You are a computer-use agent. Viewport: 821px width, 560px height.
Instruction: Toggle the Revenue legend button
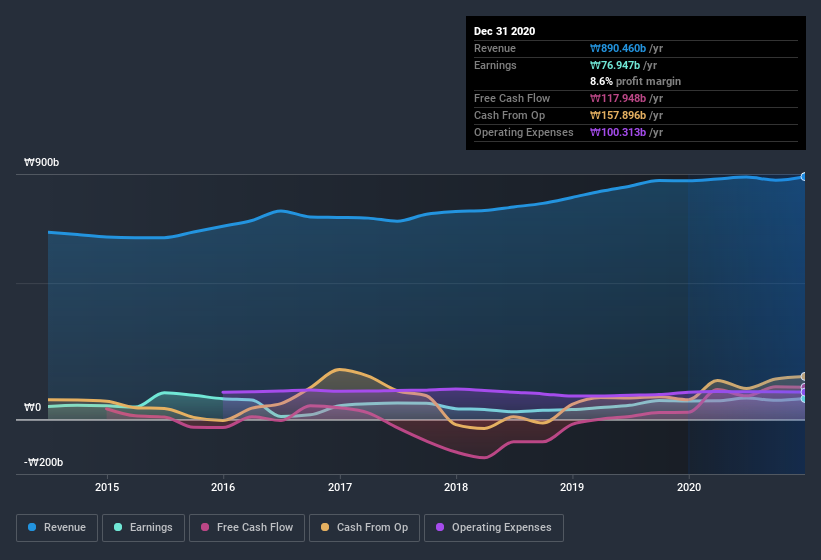(57, 528)
